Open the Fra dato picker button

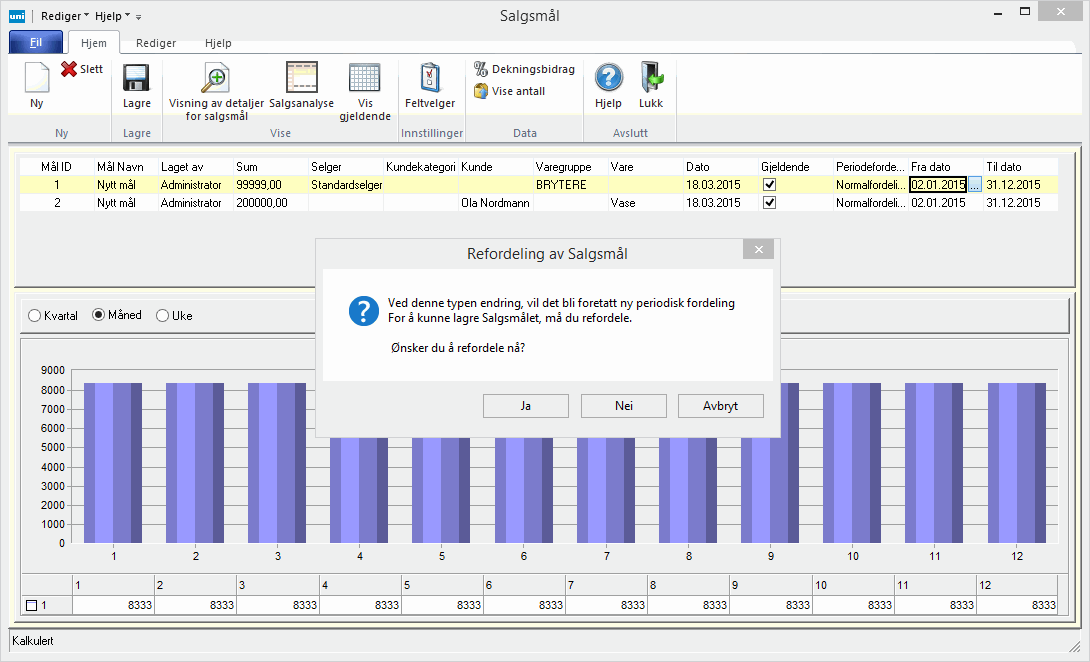[x=975, y=185]
